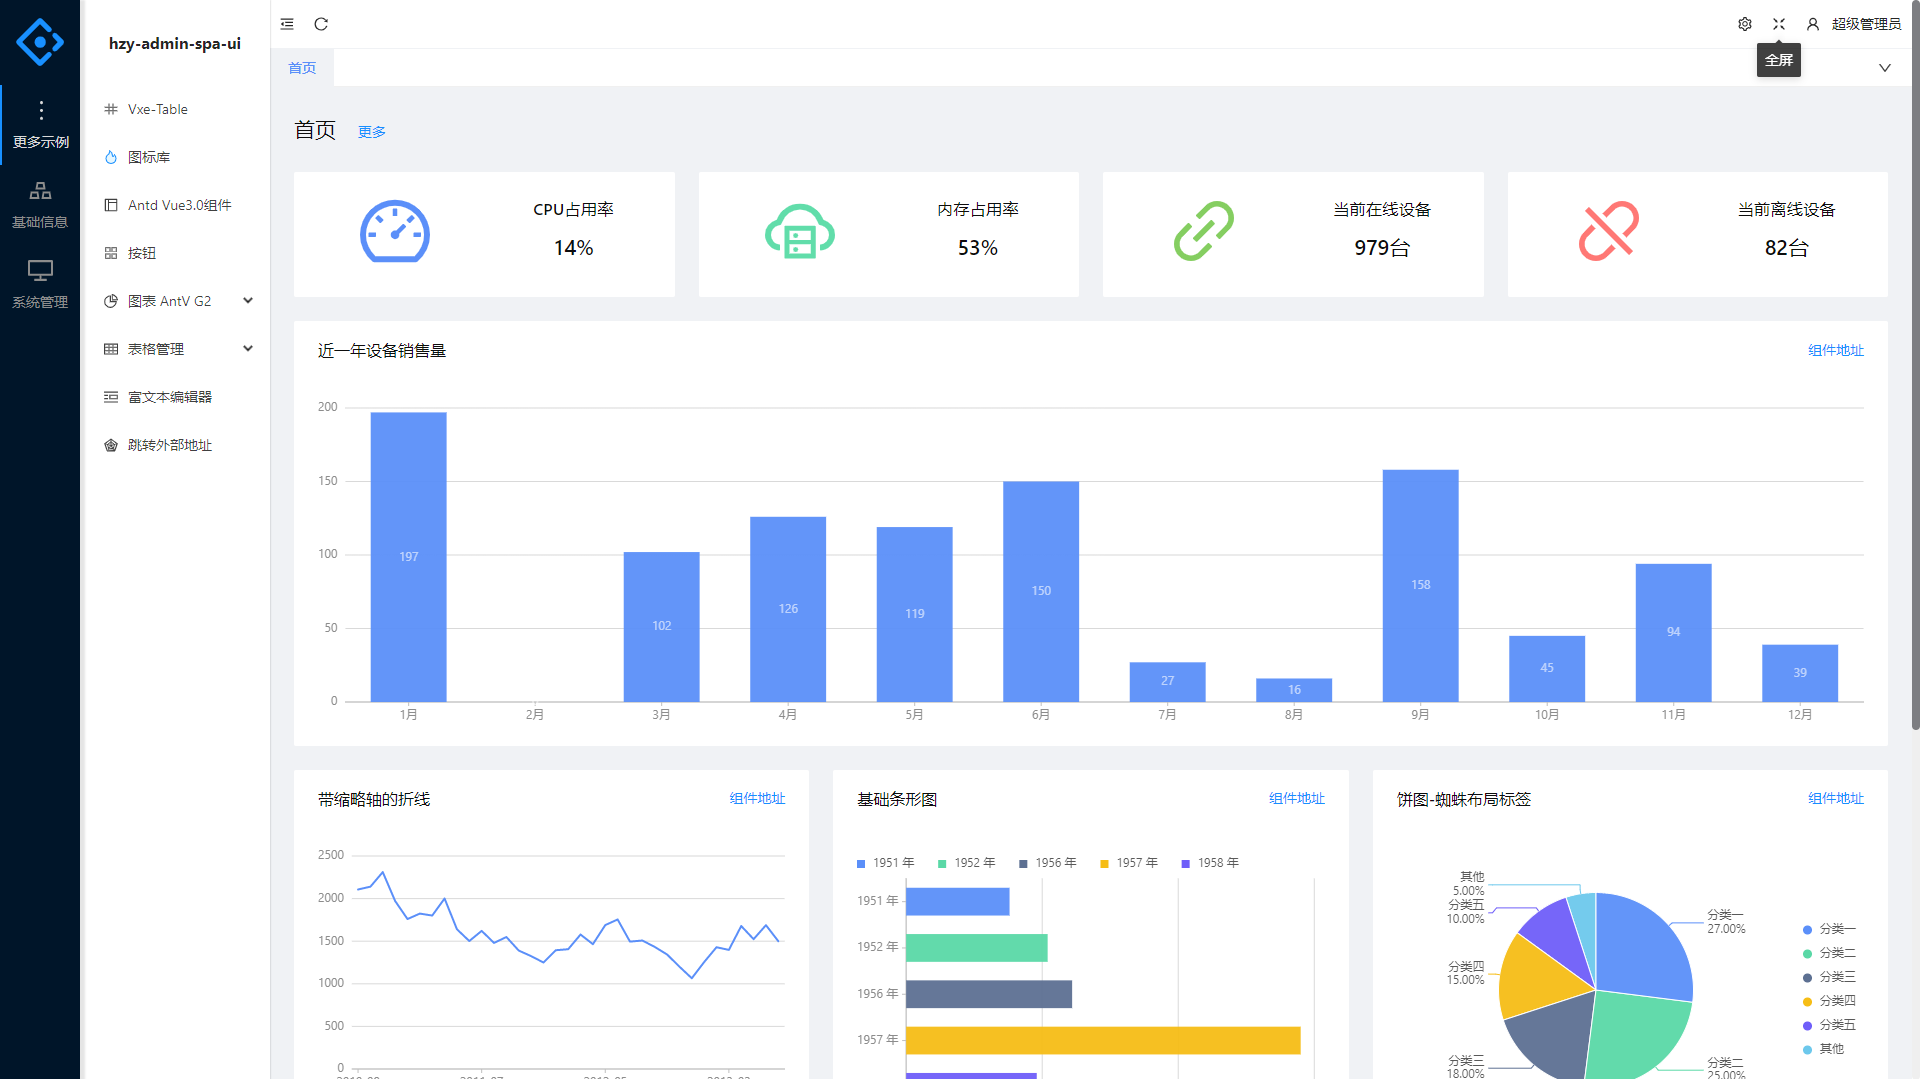Open the Vxe-Table menu item
Viewport: 1920px width, 1079px height.
(x=158, y=109)
